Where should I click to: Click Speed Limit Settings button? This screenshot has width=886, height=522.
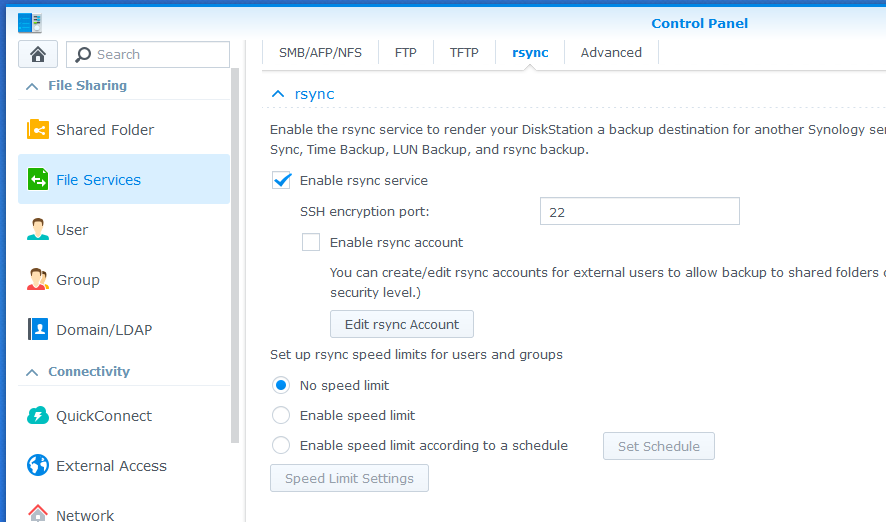pyautogui.click(x=349, y=478)
